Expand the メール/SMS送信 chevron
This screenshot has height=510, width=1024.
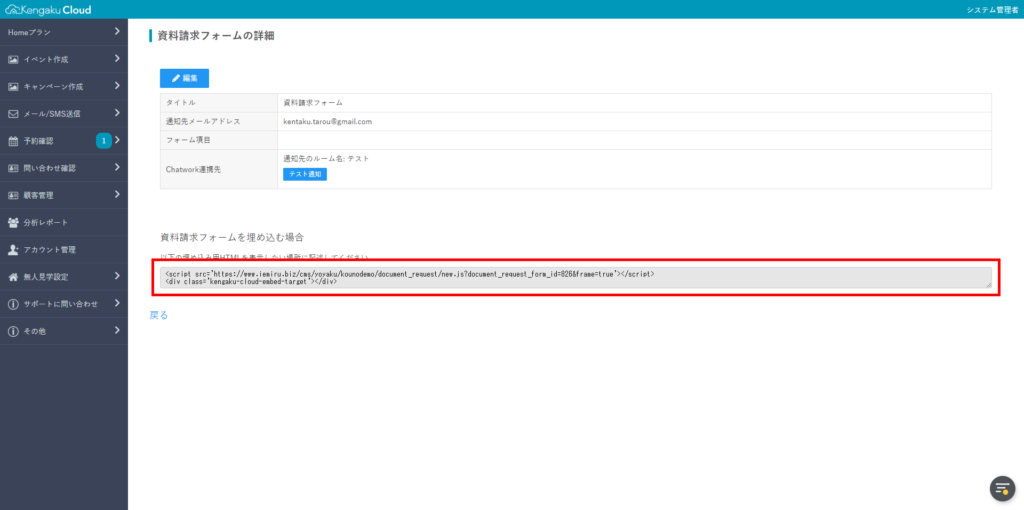click(x=117, y=113)
